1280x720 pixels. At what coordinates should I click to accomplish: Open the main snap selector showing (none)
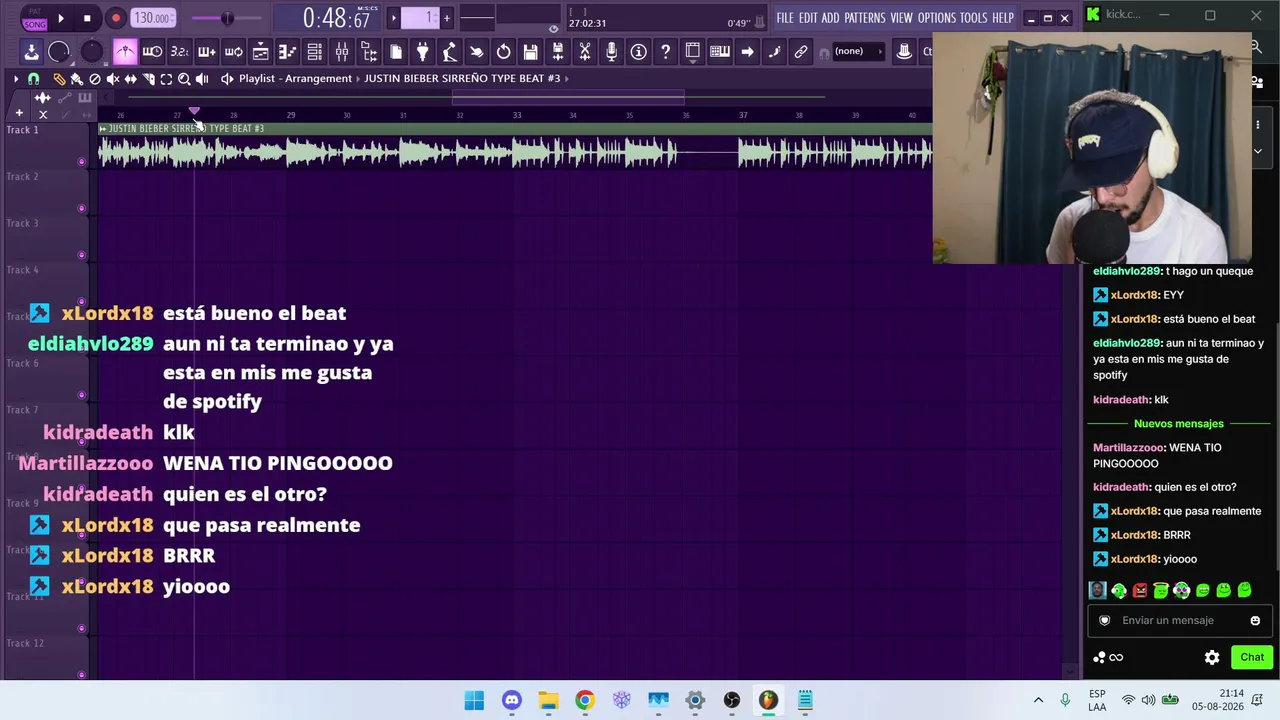(859, 52)
